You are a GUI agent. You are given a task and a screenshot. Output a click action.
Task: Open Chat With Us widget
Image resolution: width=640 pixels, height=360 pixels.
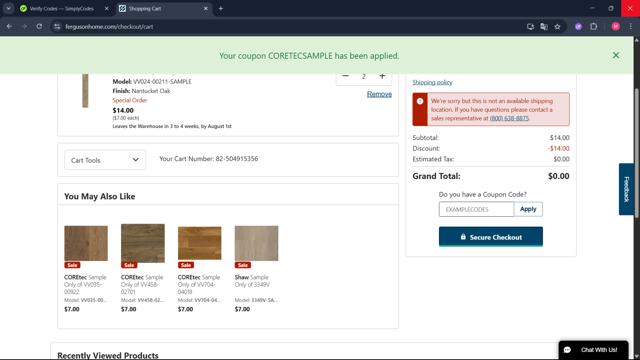[x=593, y=350]
